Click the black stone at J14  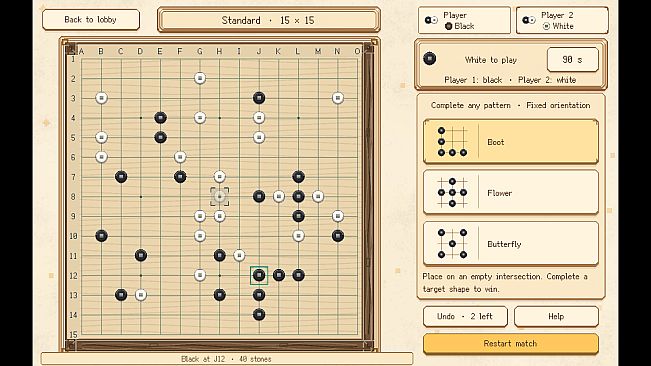(259, 315)
